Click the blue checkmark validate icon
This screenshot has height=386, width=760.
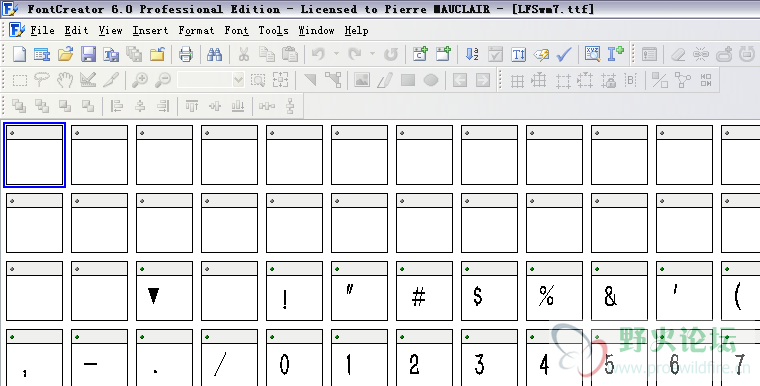[564, 54]
